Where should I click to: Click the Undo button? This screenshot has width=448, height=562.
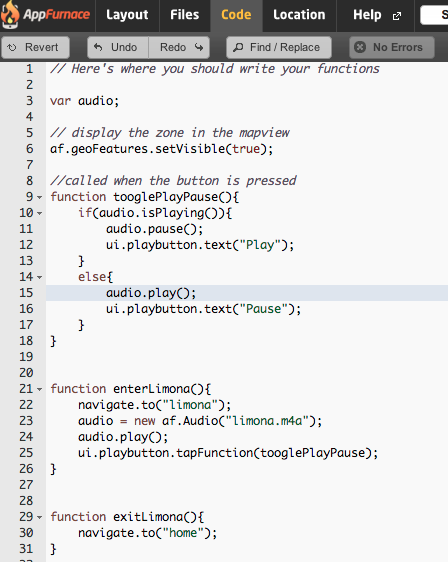(118, 47)
